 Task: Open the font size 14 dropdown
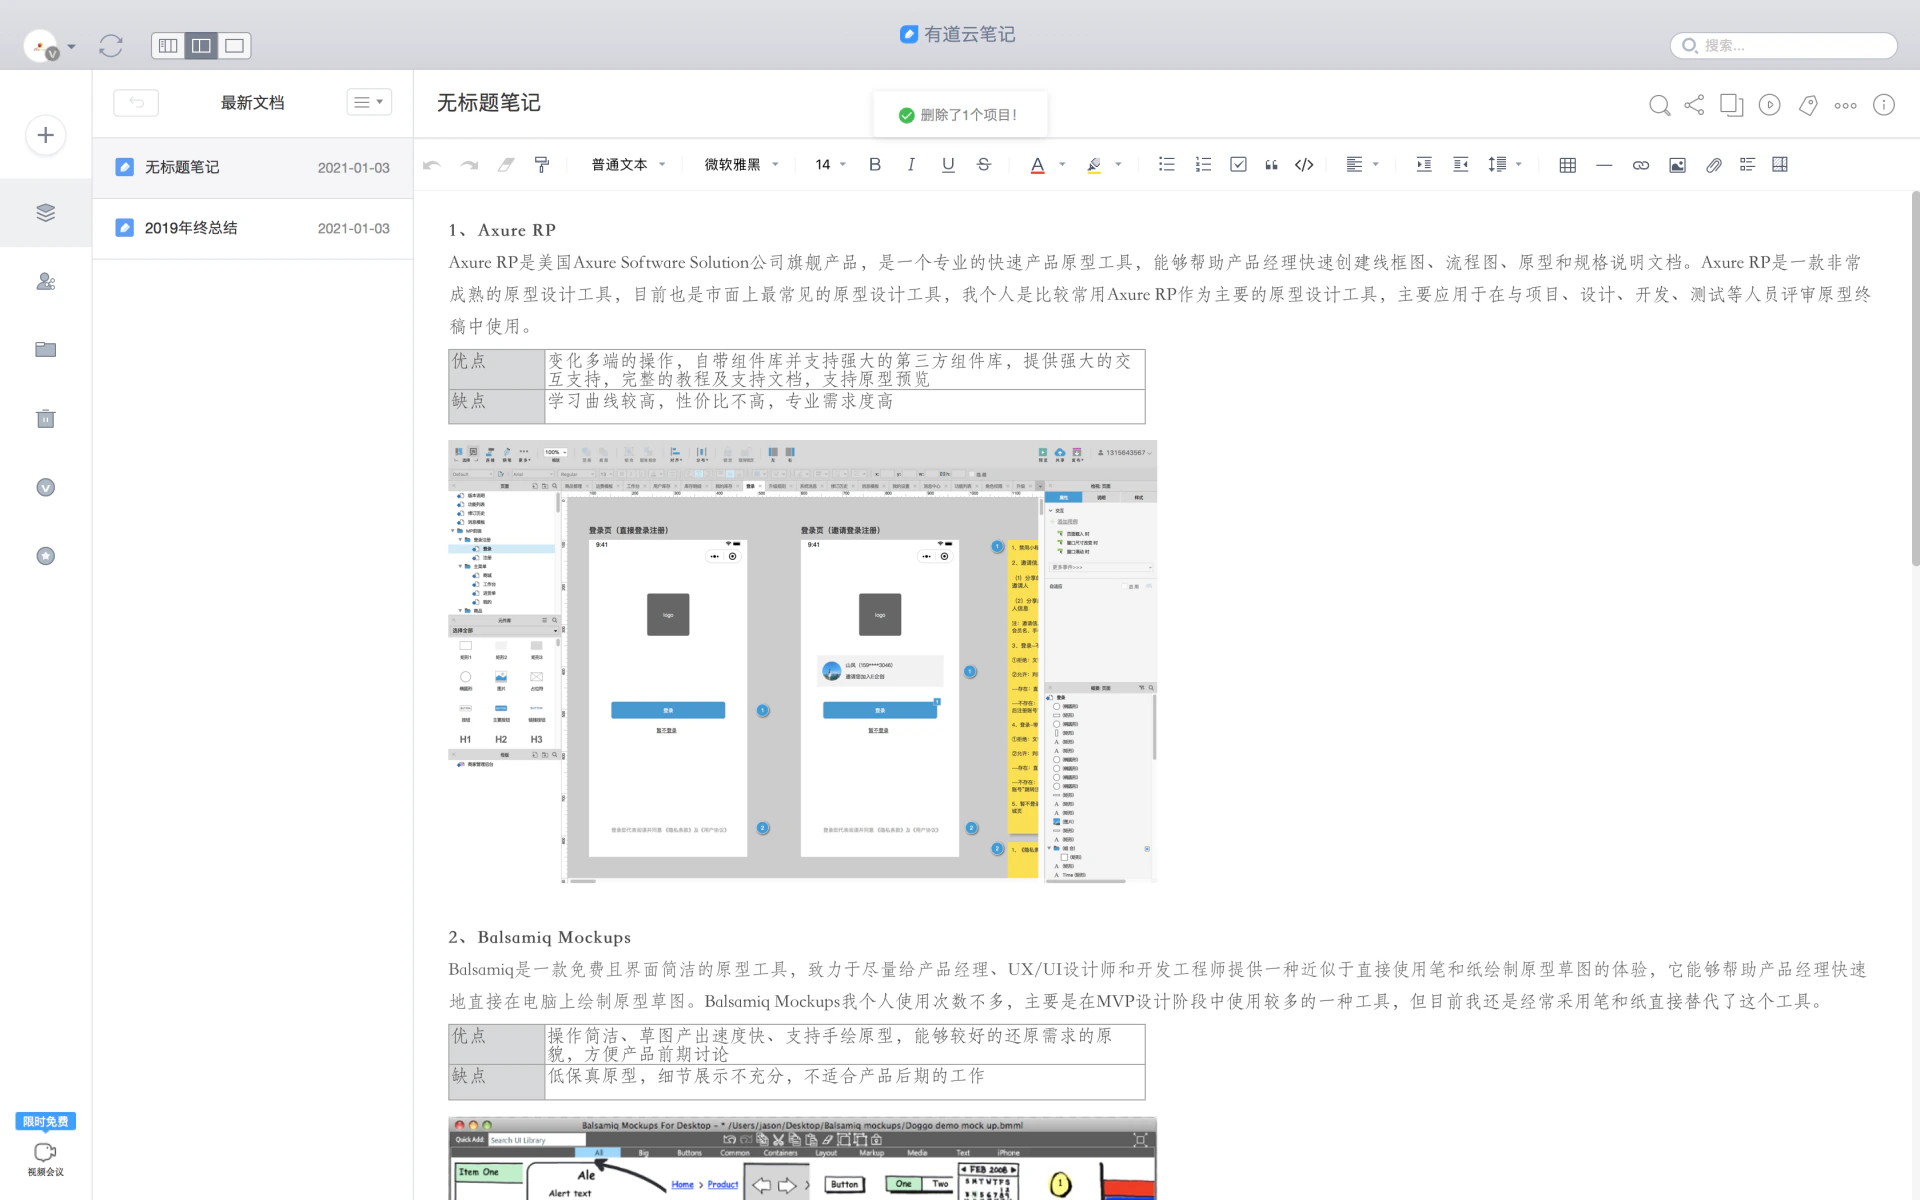pyautogui.click(x=830, y=165)
